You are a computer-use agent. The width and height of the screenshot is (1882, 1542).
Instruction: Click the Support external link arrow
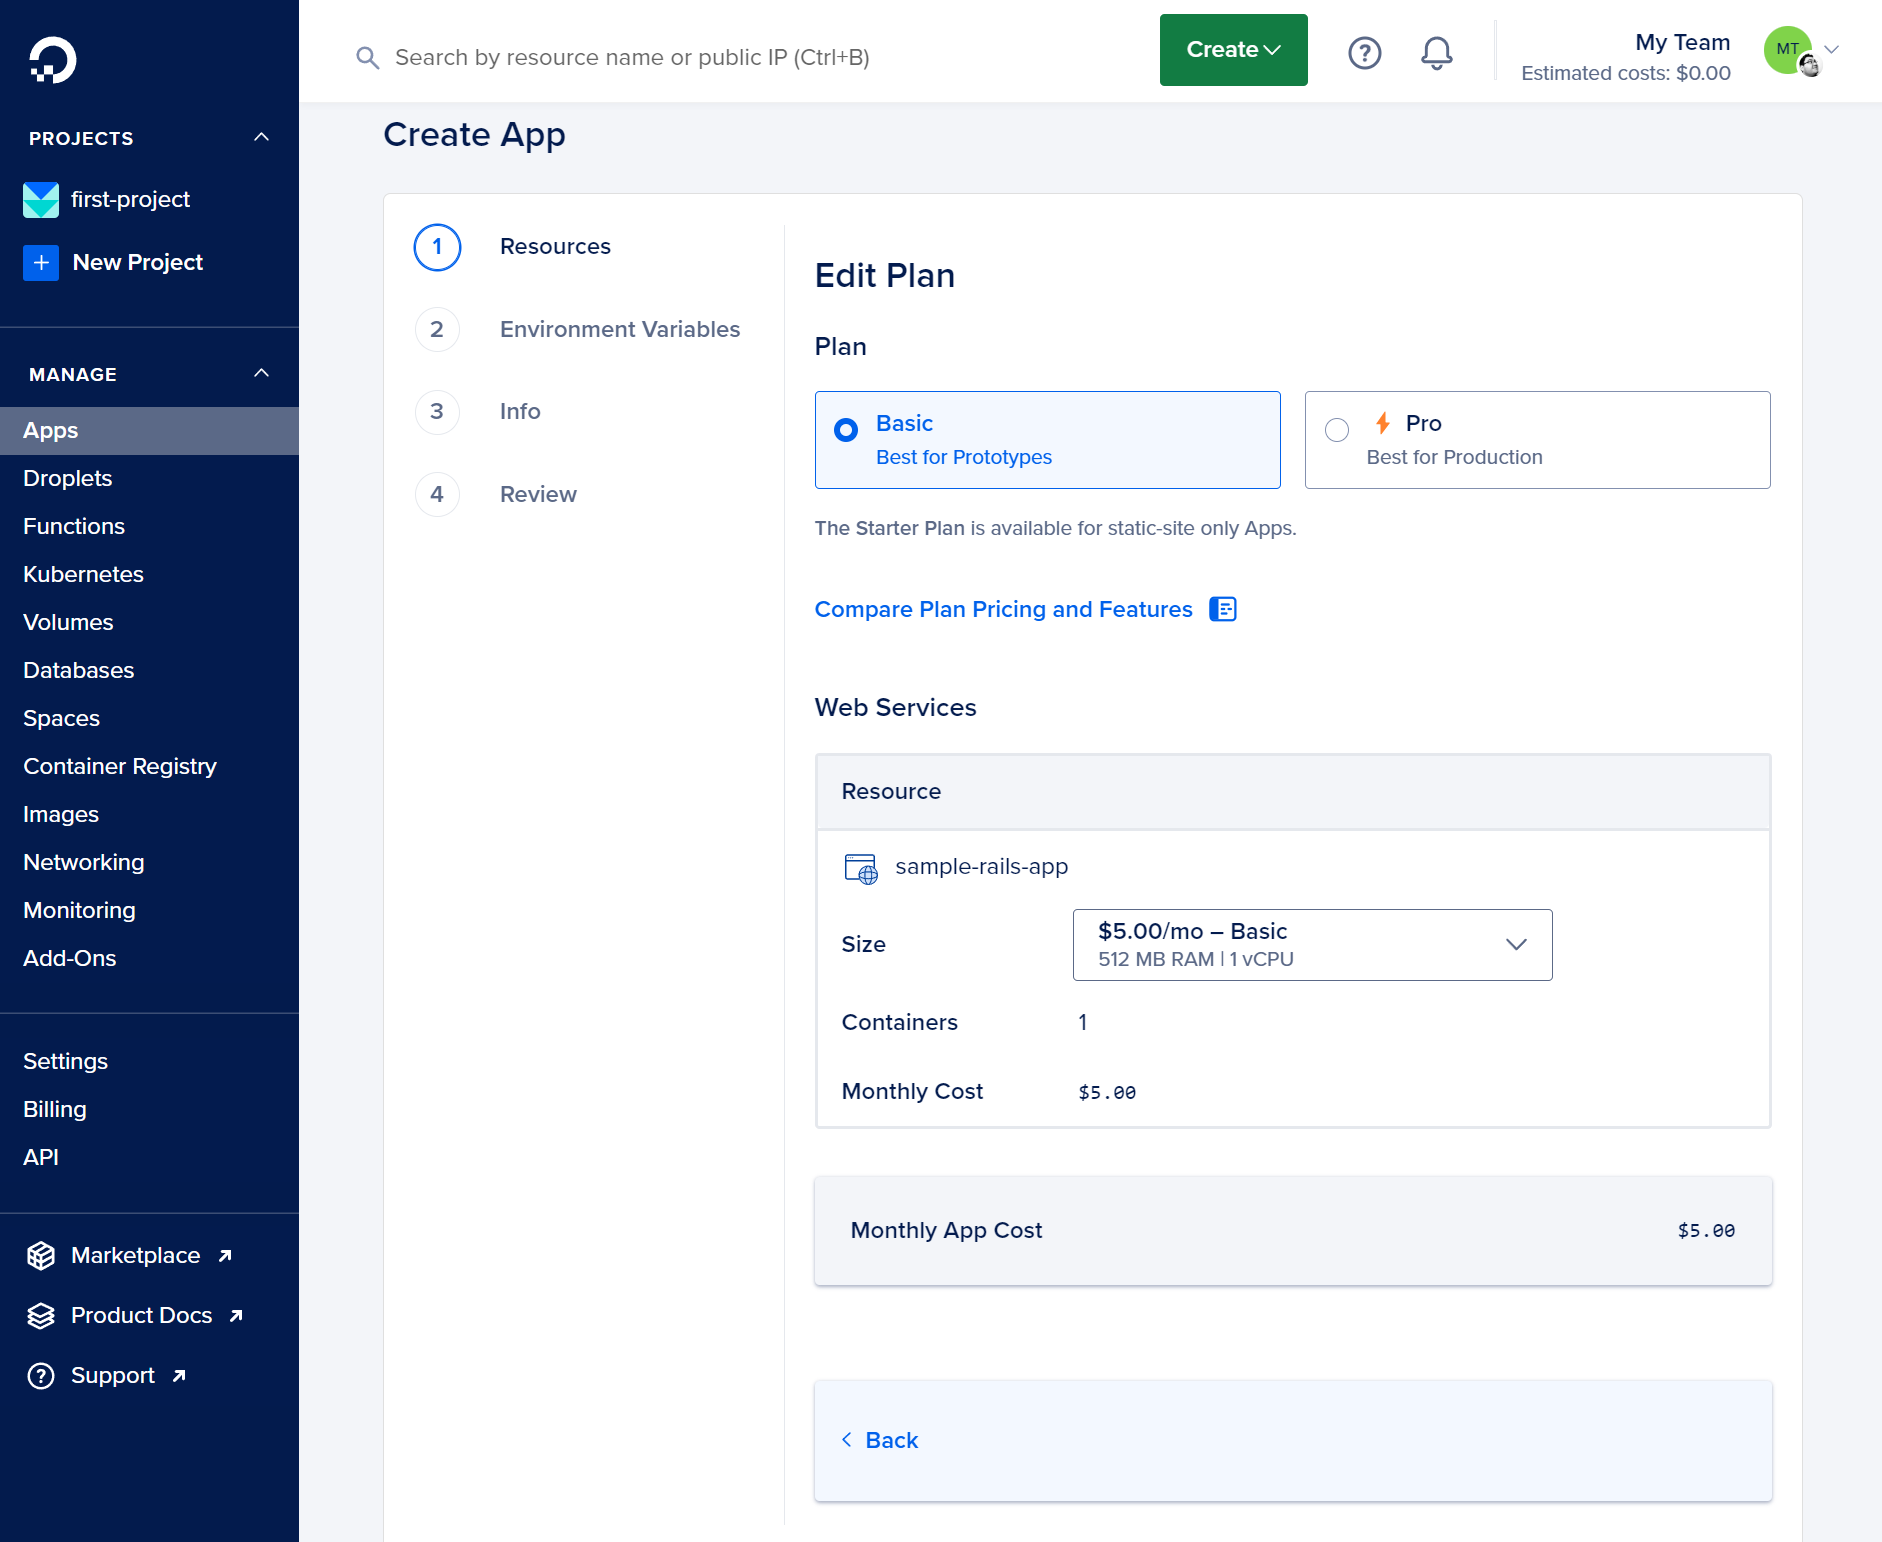click(179, 1376)
